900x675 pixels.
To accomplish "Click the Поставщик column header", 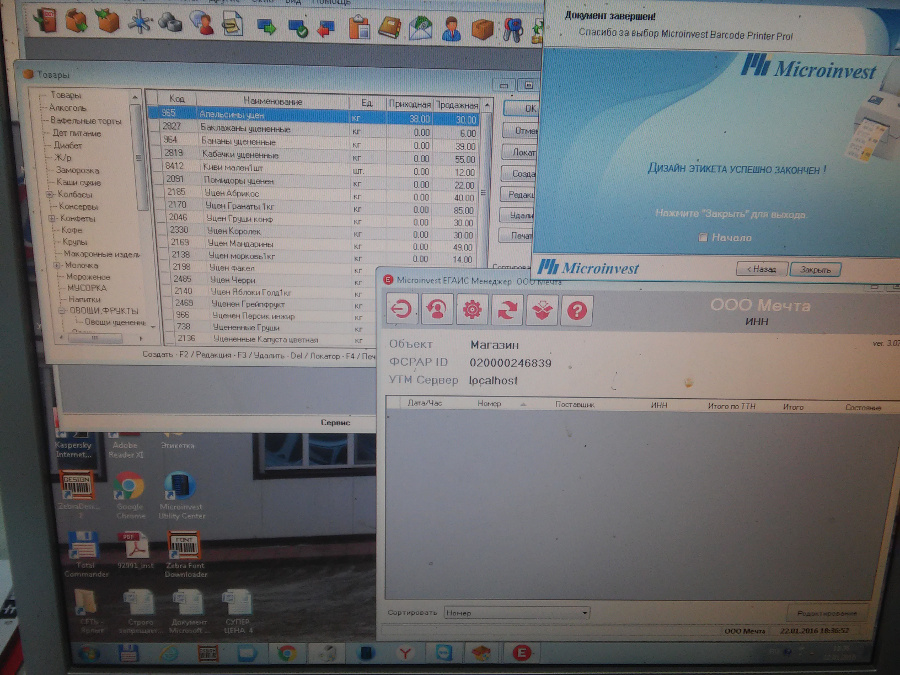I will (575, 405).
